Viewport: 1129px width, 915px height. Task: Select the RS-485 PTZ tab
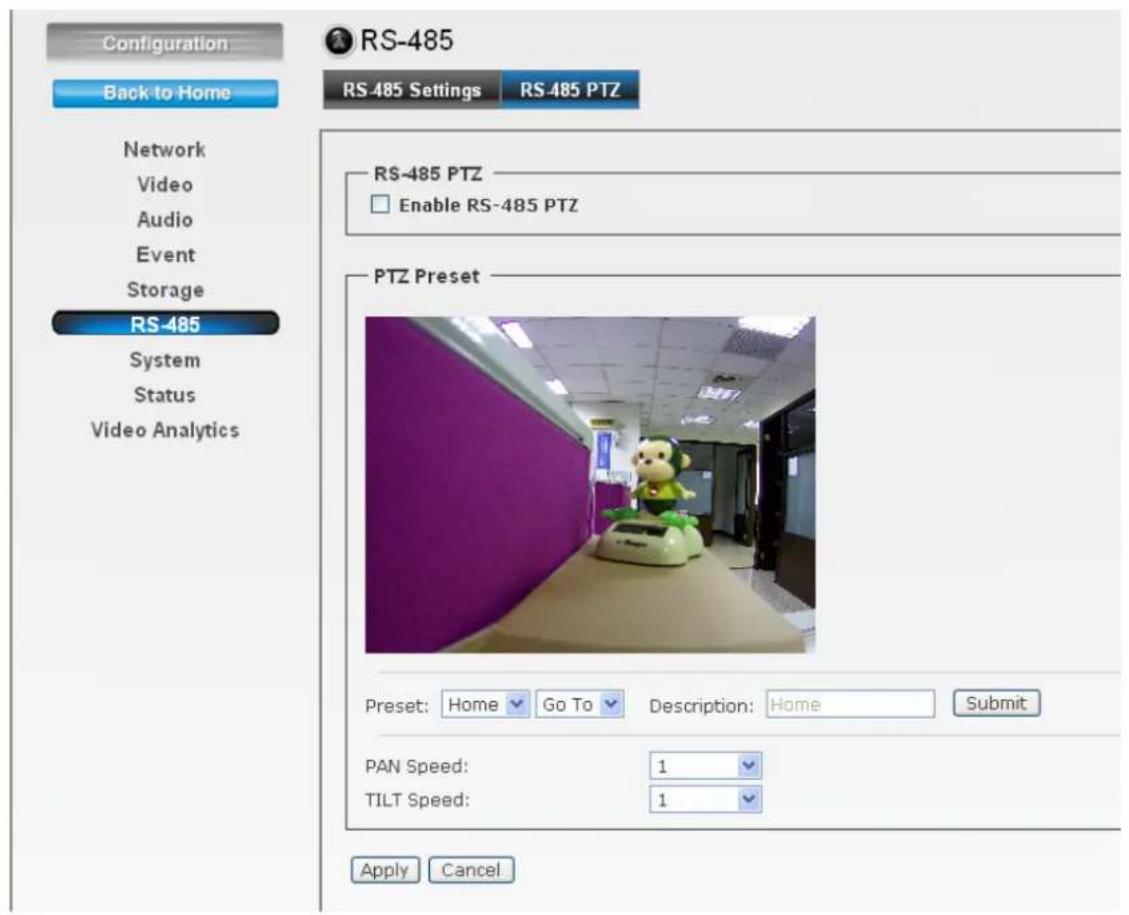(x=570, y=90)
